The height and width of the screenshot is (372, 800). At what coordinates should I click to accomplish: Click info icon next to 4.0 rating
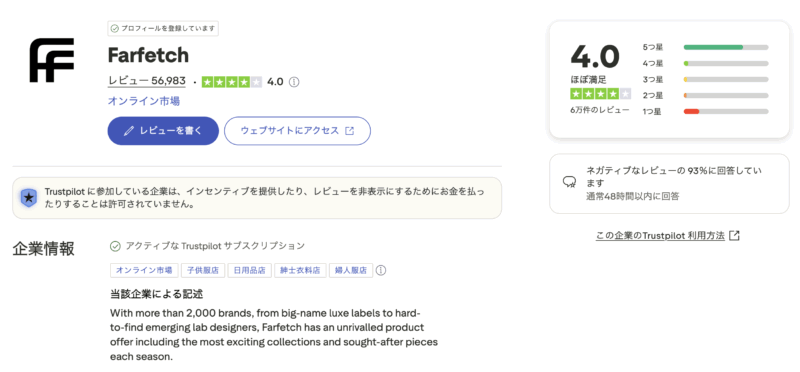tap(294, 82)
